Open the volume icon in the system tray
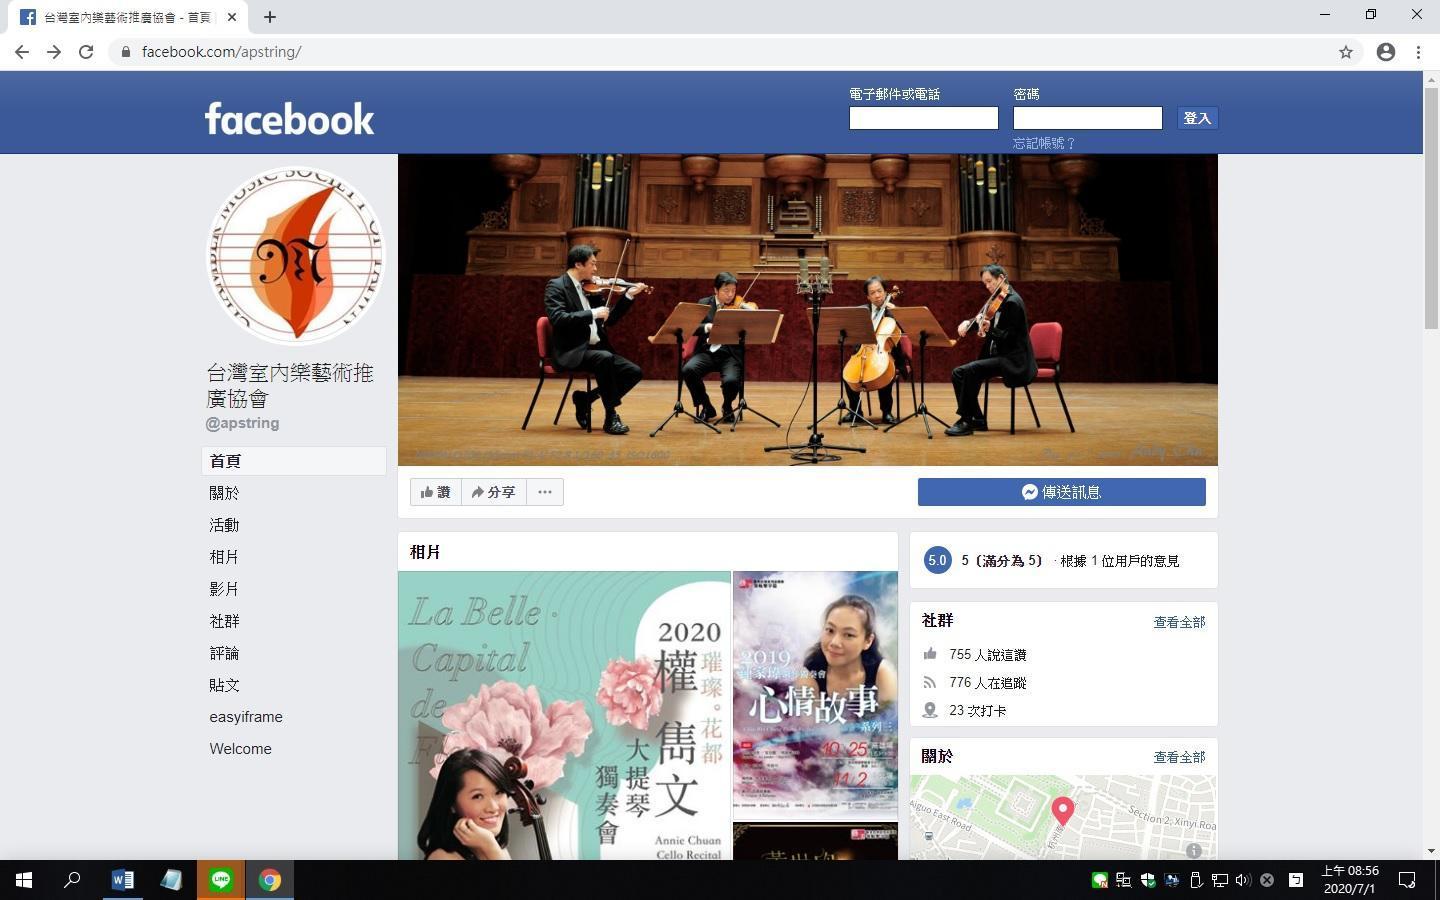This screenshot has height=900, width=1440. (1243, 880)
